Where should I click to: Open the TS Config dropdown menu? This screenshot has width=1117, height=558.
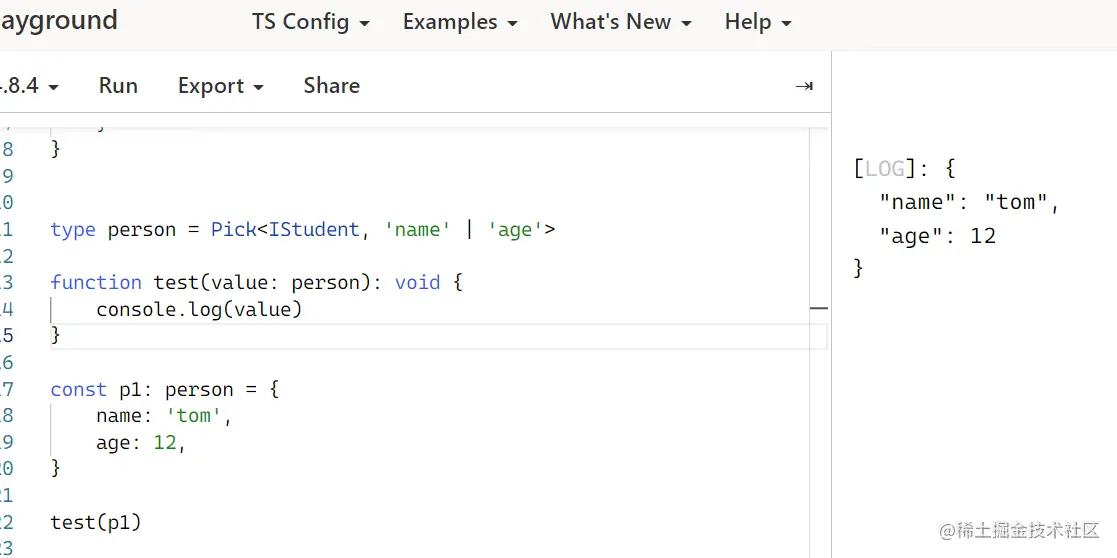311,22
